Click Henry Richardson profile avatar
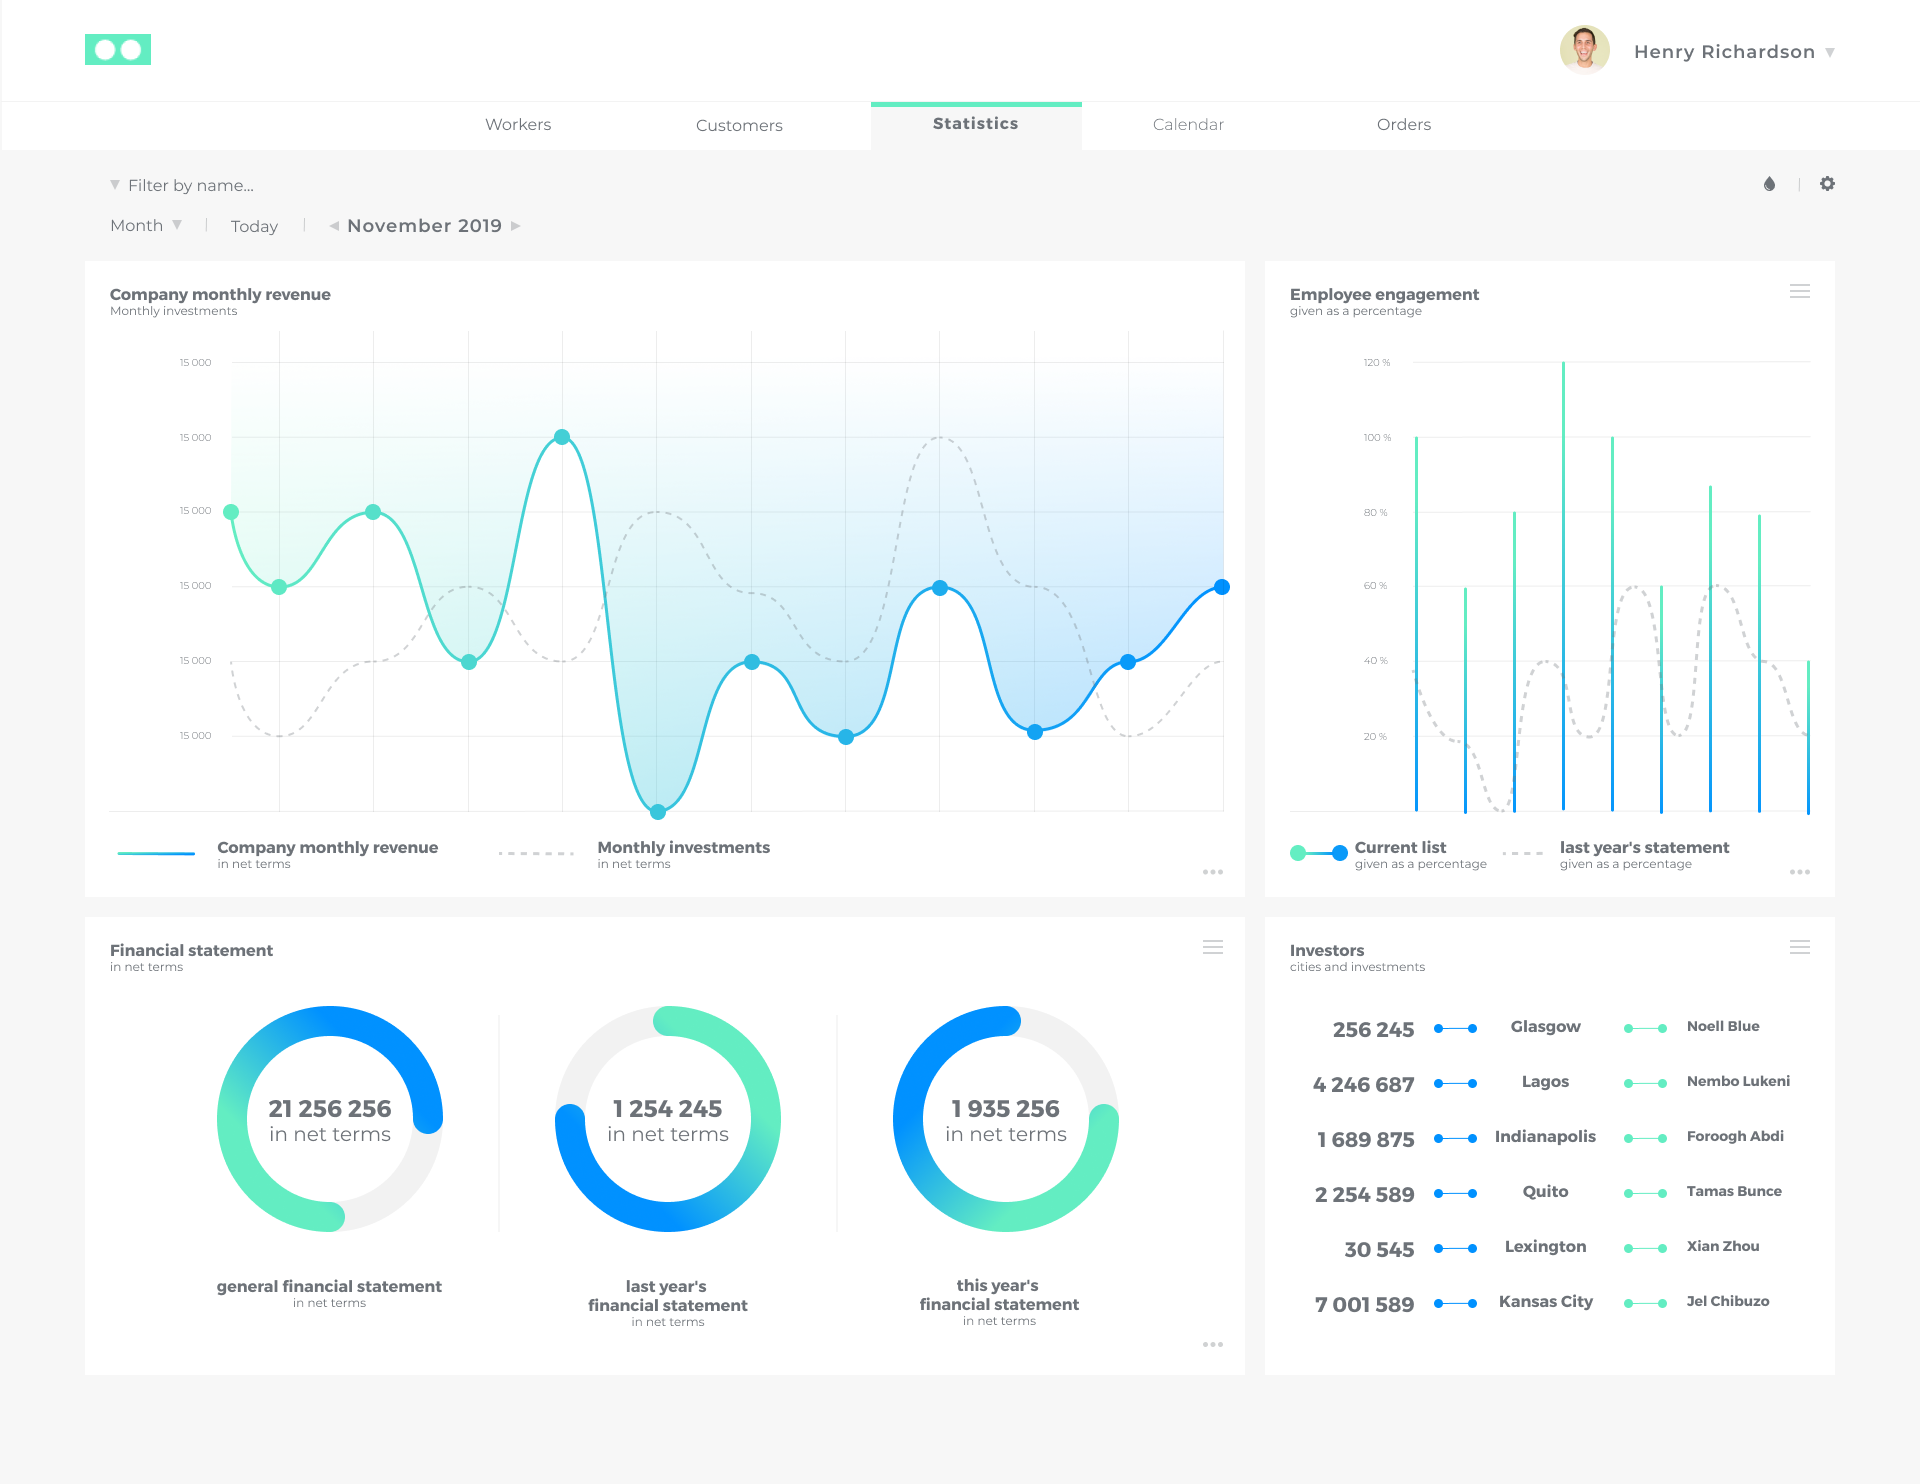Image resolution: width=1920 pixels, height=1484 pixels. 1584,50
